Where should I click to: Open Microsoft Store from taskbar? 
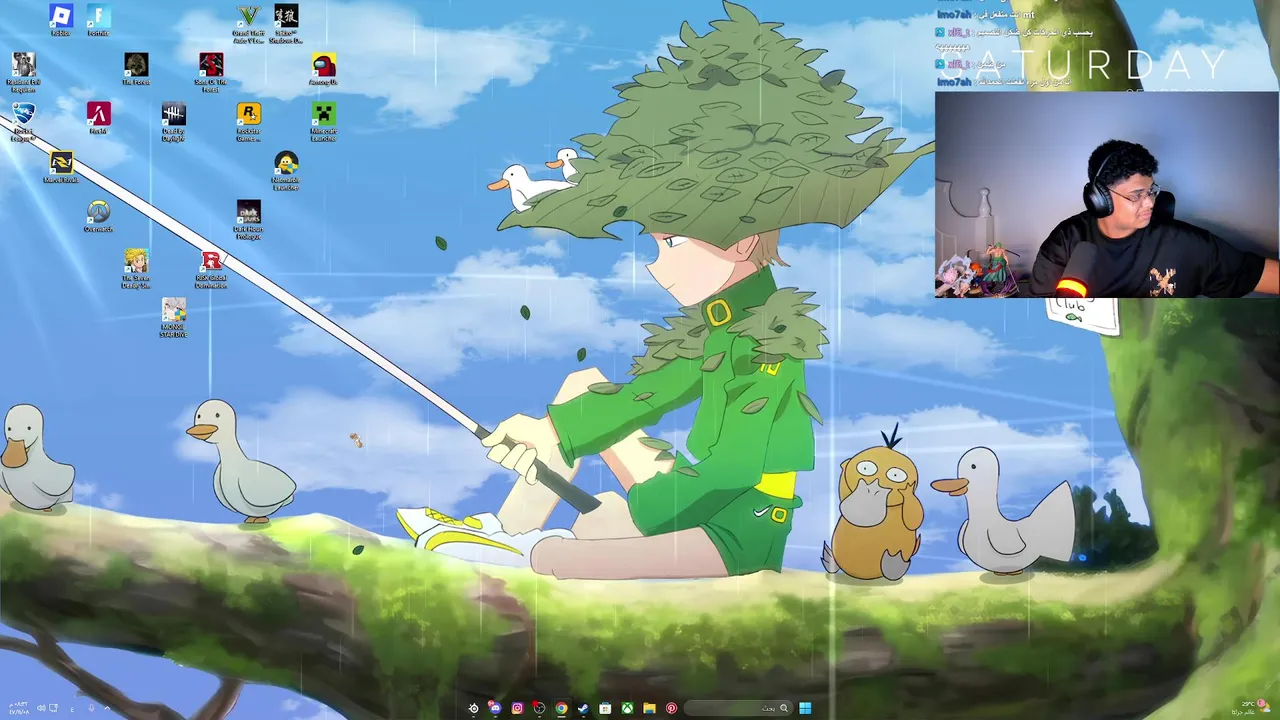tap(605, 708)
